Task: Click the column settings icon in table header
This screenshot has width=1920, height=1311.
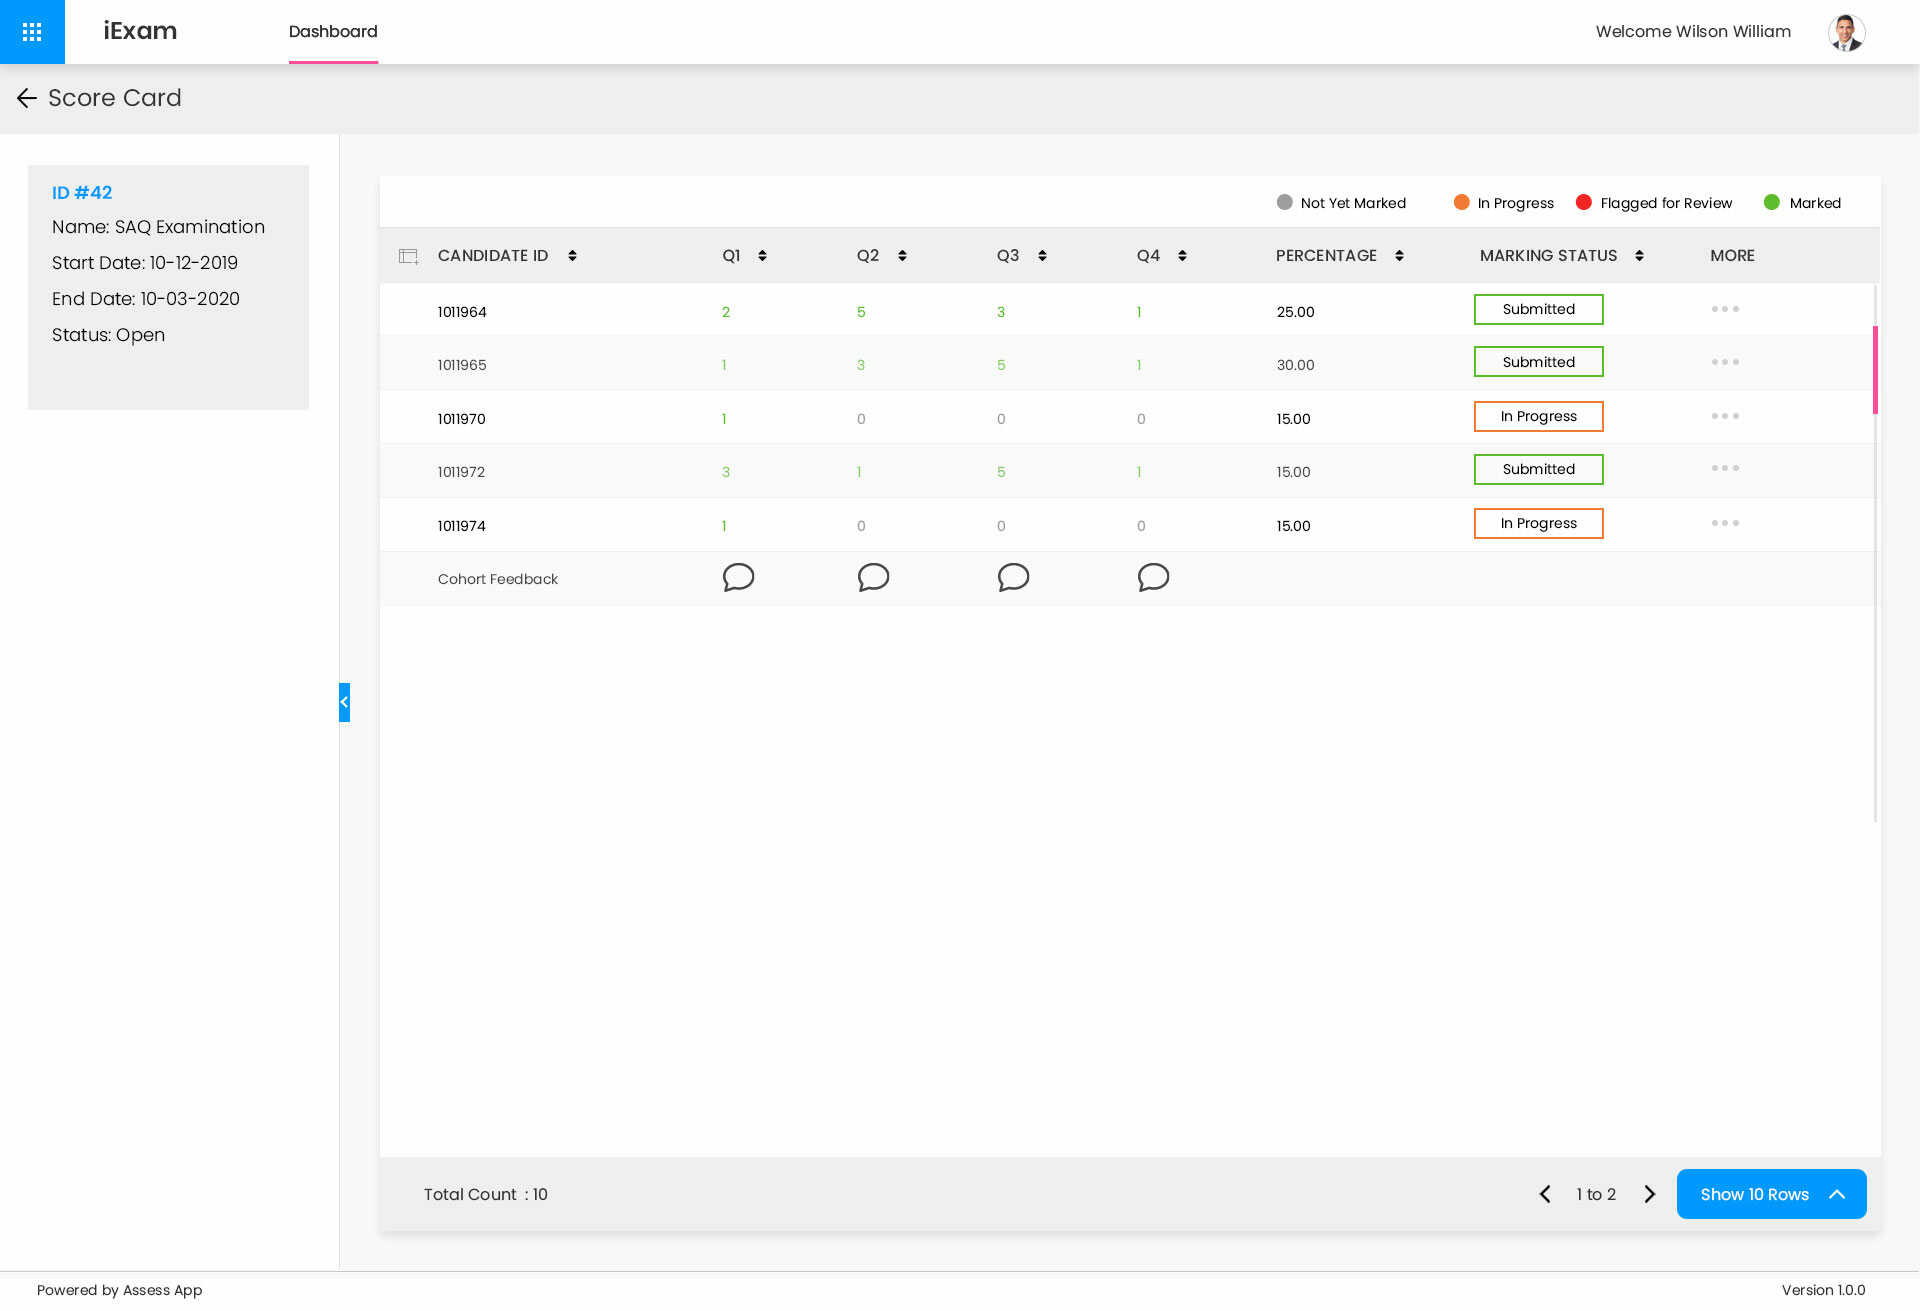Action: pos(408,256)
